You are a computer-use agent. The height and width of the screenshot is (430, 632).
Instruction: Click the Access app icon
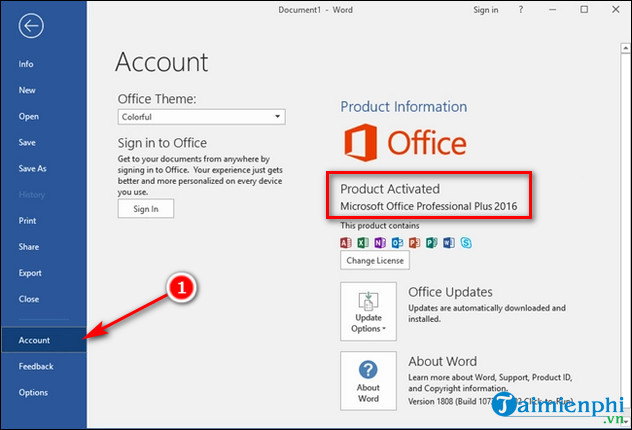point(346,243)
